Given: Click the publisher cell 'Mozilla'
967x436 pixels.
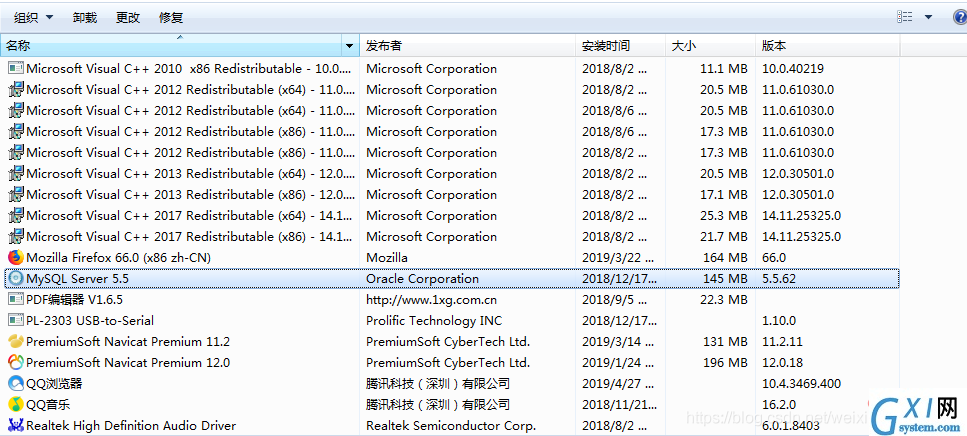Looking at the screenshot, I should click(x=387, y=257).
